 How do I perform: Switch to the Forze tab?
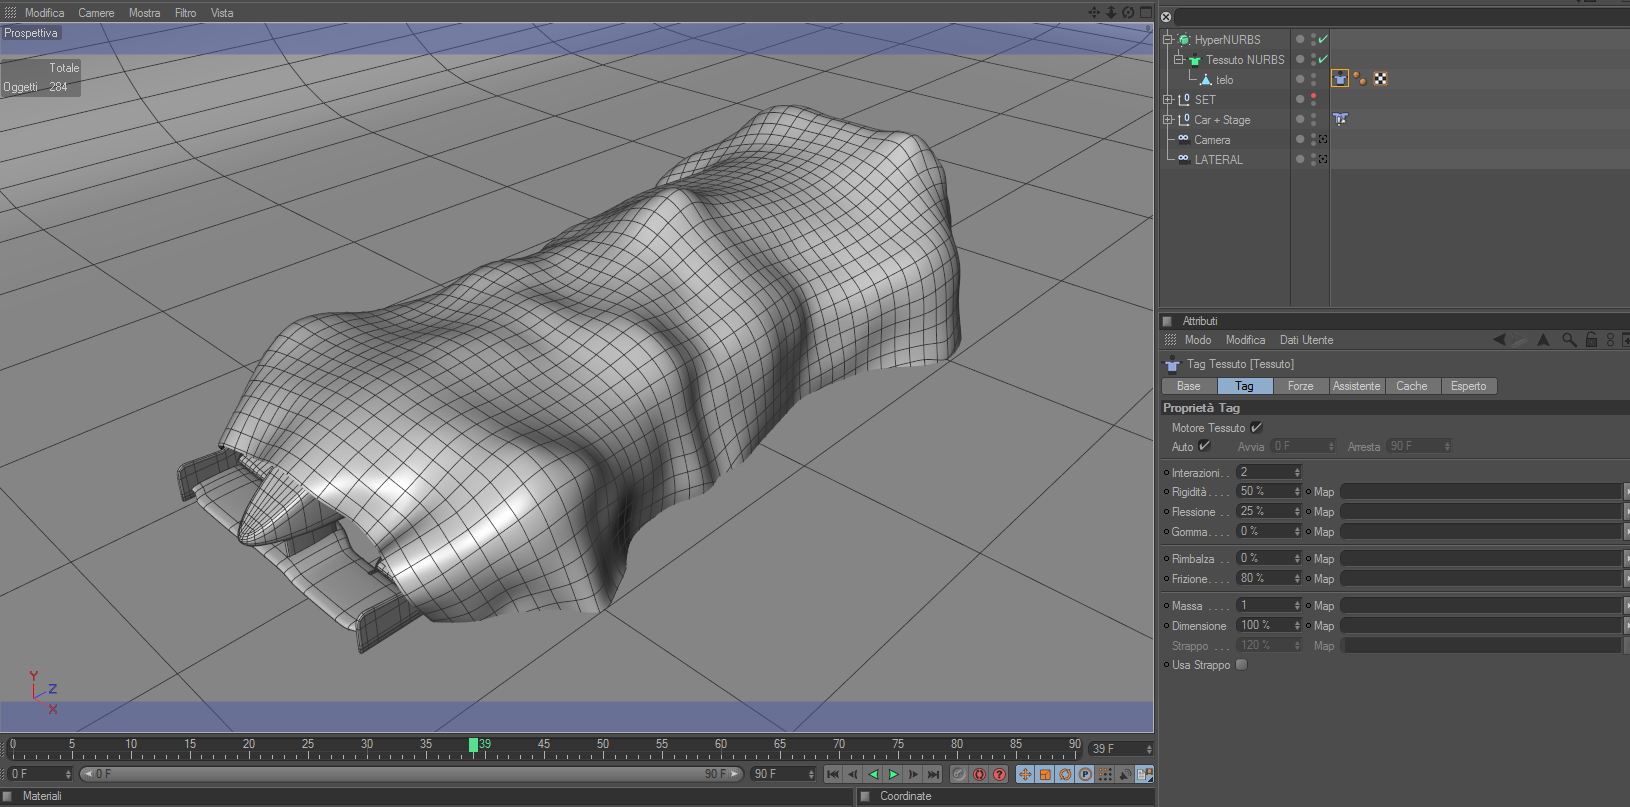point(1300,386)
